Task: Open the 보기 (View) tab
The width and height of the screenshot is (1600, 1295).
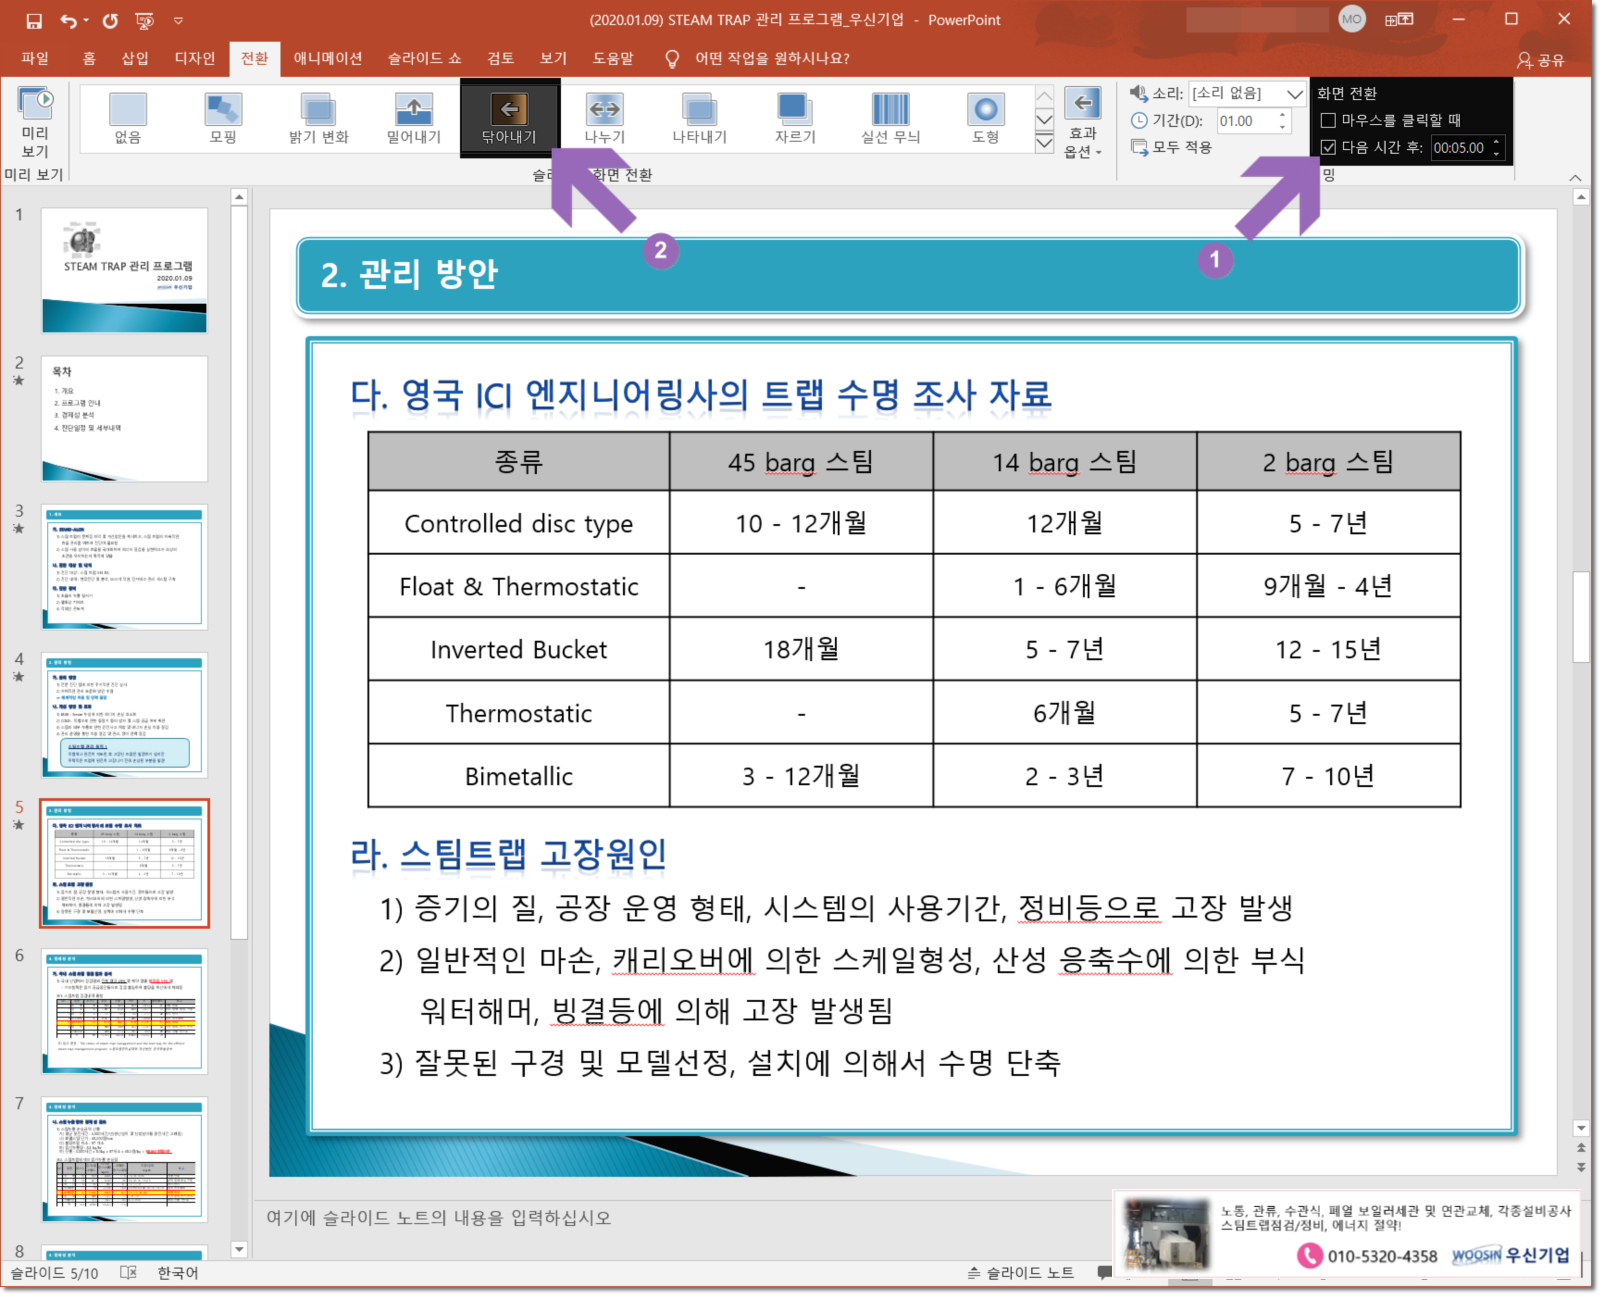Action: tap(553, 58)
